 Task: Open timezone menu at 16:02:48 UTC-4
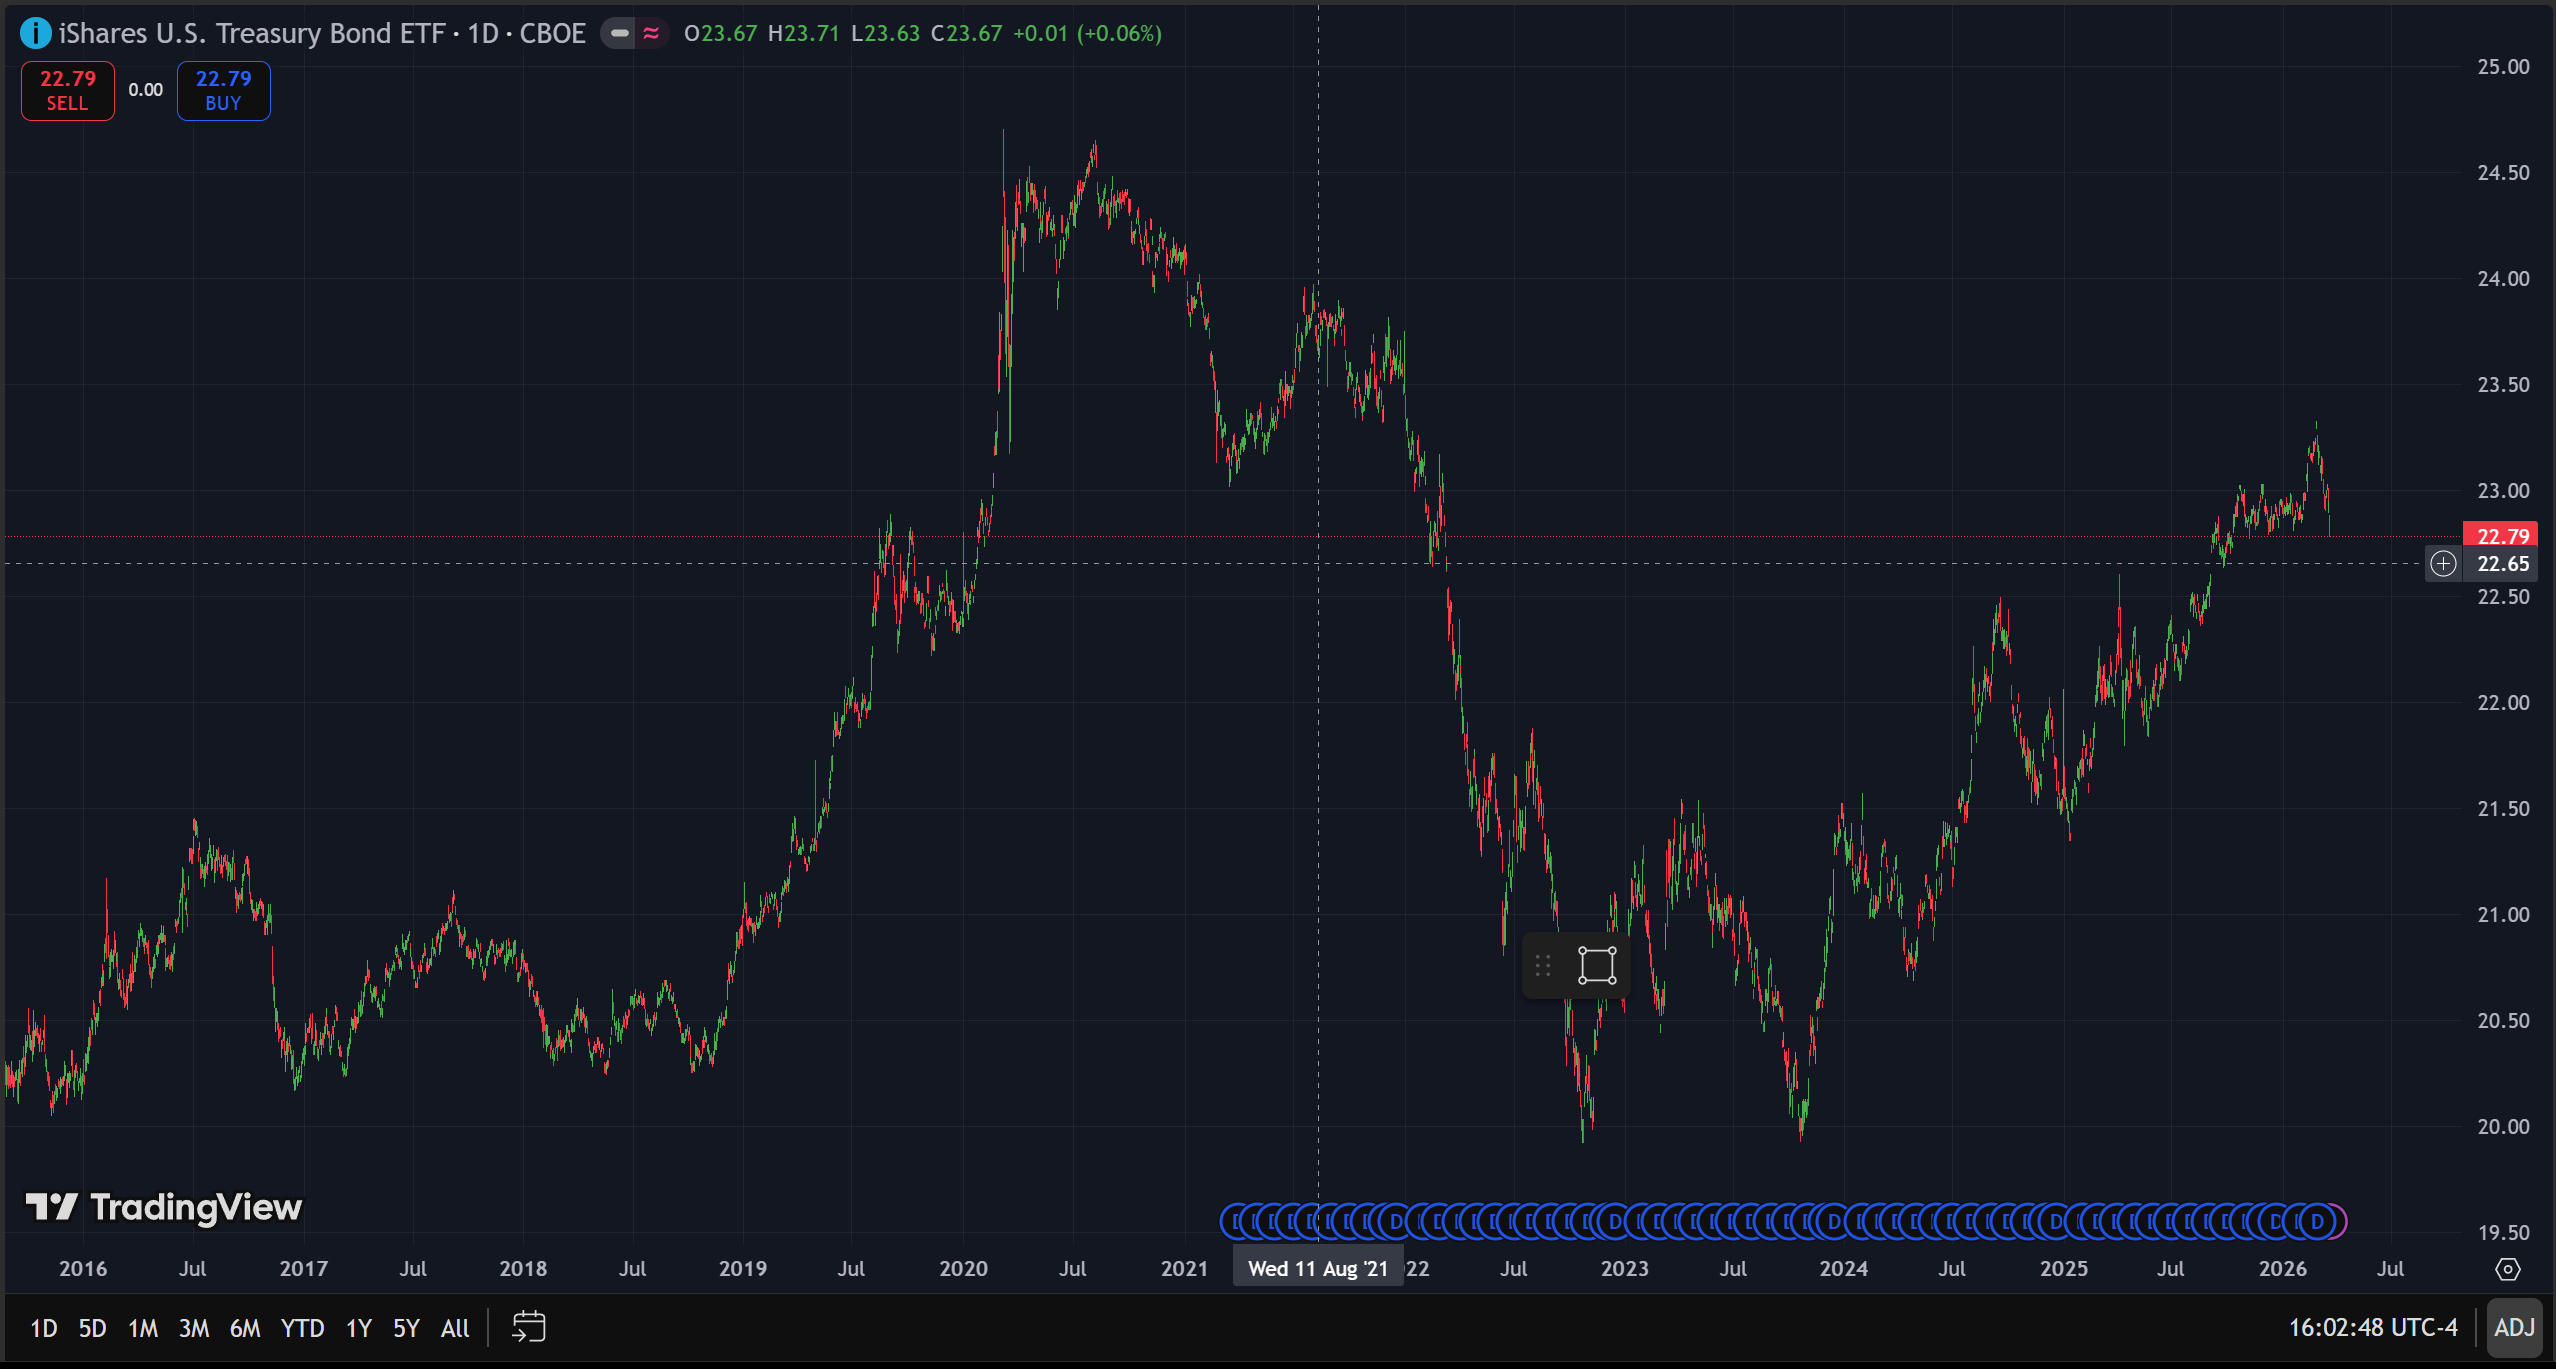click(2372, 1327)
